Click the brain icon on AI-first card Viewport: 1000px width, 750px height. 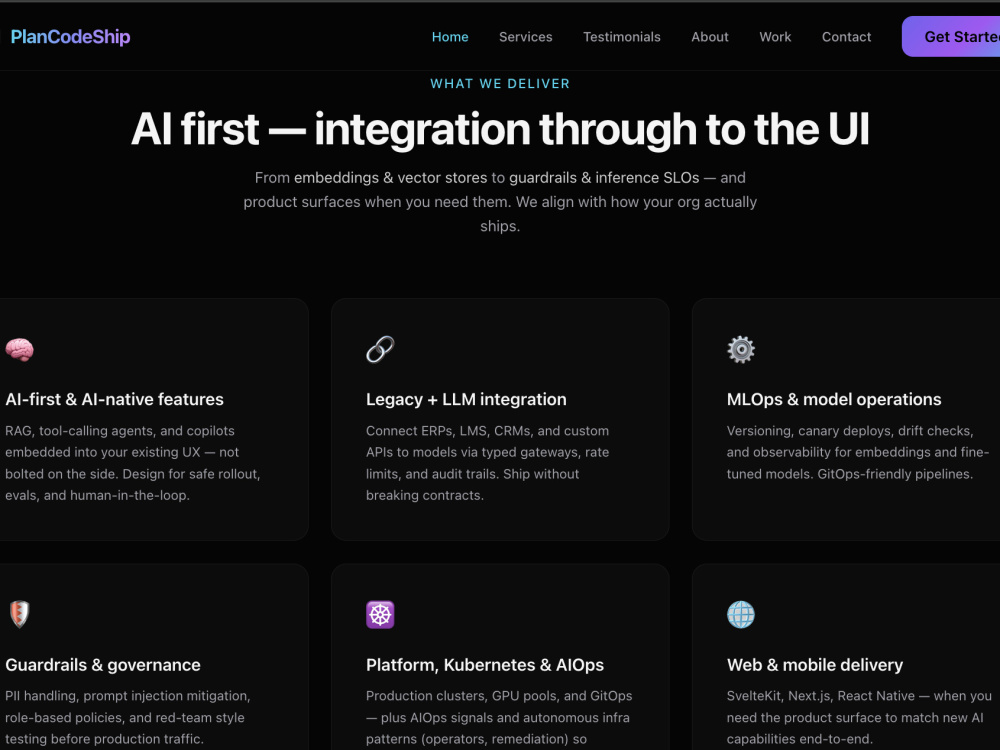click(x=19, y=349)
